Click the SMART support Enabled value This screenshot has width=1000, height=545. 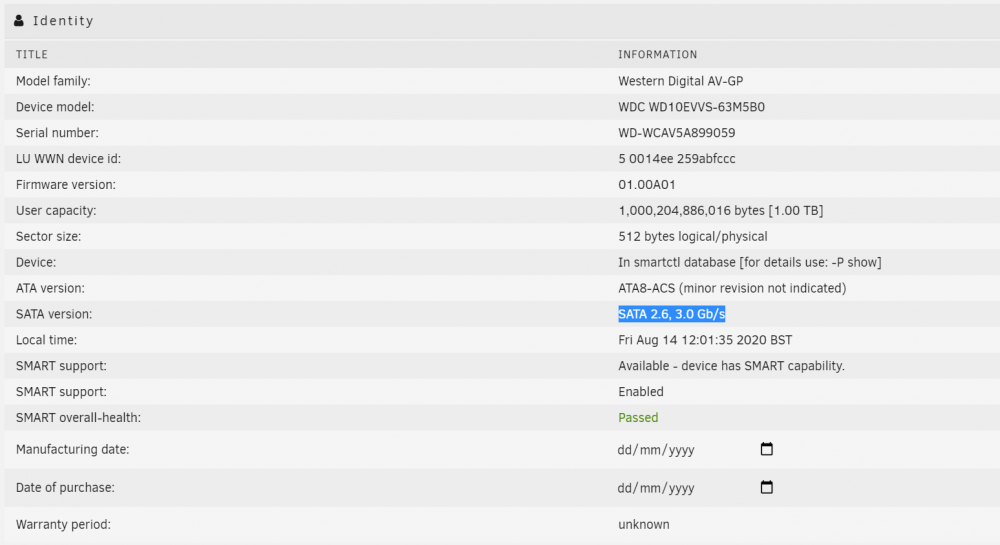tap(641, 392)
